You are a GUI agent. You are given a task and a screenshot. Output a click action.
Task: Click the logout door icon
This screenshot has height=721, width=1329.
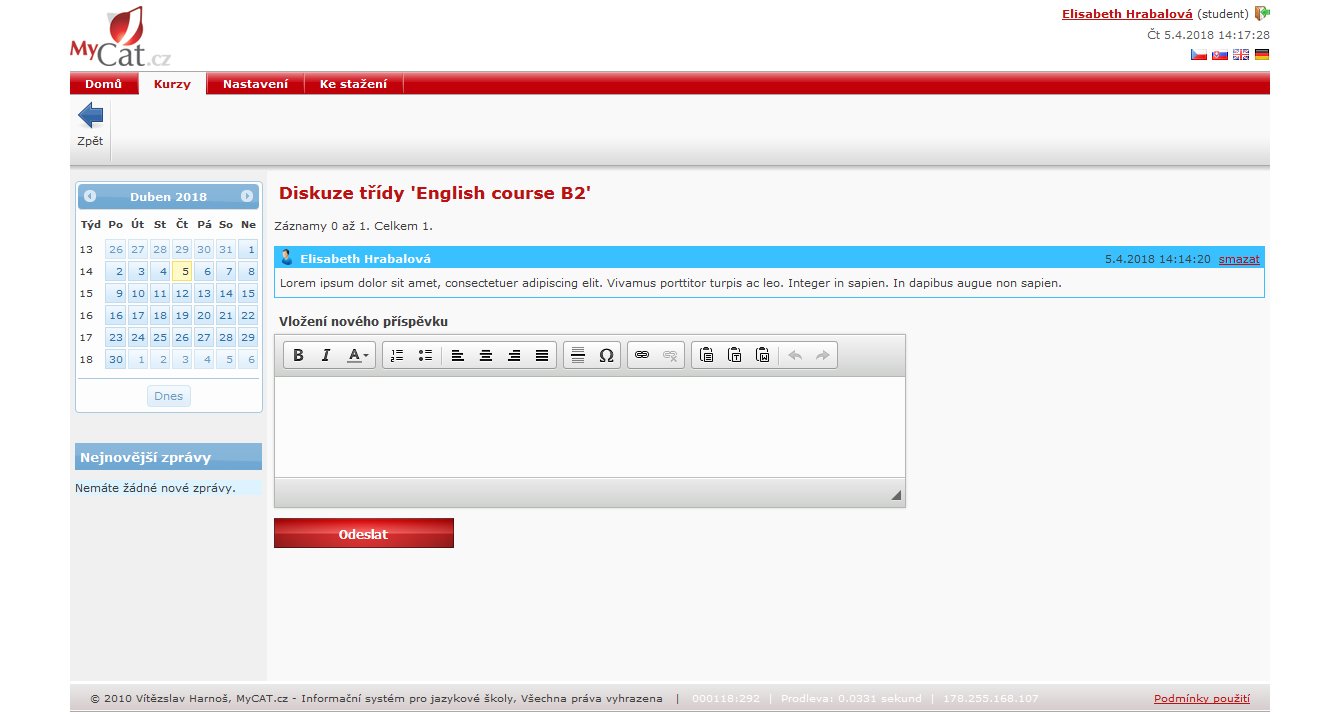(x=1262, y=13)
